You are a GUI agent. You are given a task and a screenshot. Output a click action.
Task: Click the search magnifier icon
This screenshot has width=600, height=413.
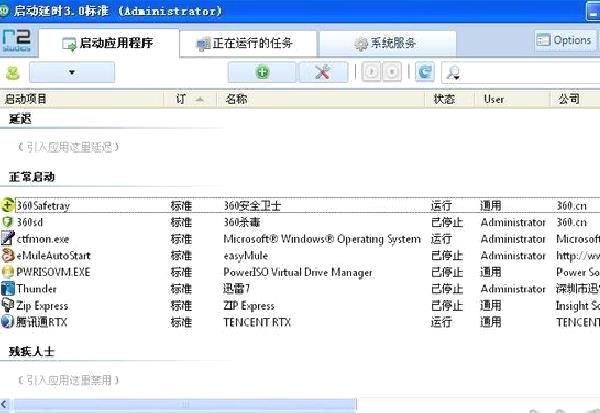tap(453, 73)
